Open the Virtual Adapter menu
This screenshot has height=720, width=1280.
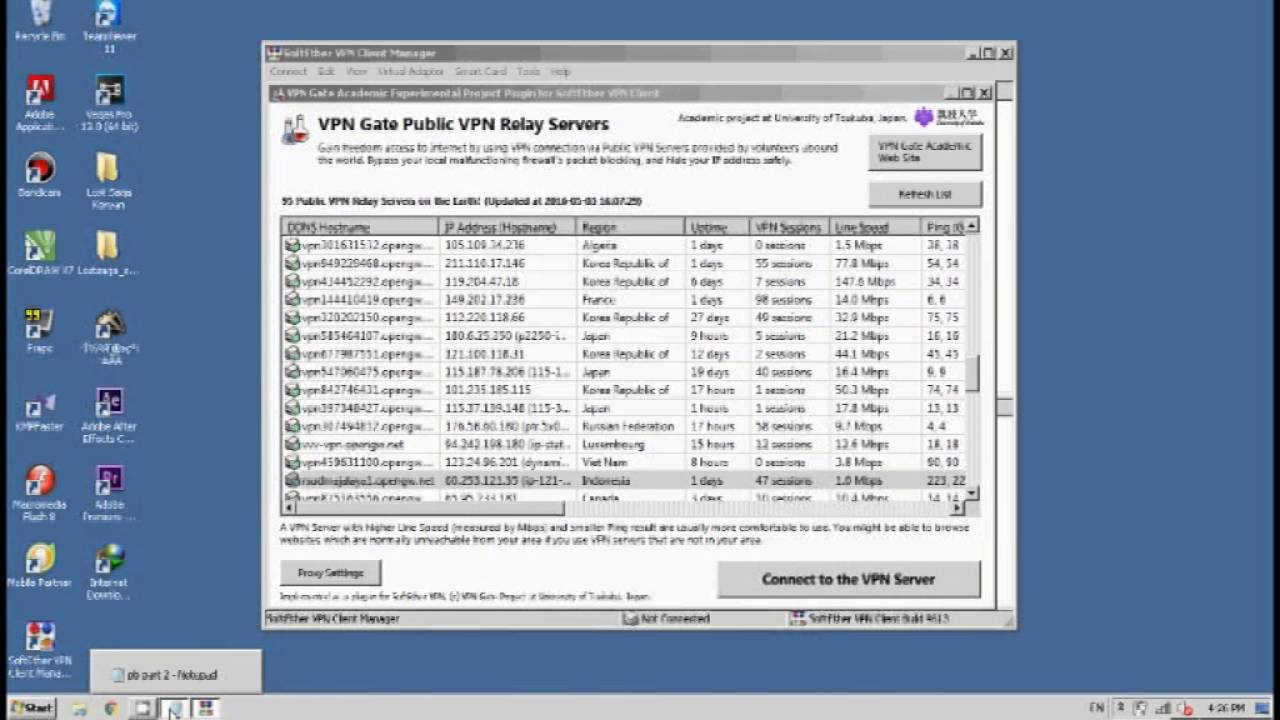(410, 72)
